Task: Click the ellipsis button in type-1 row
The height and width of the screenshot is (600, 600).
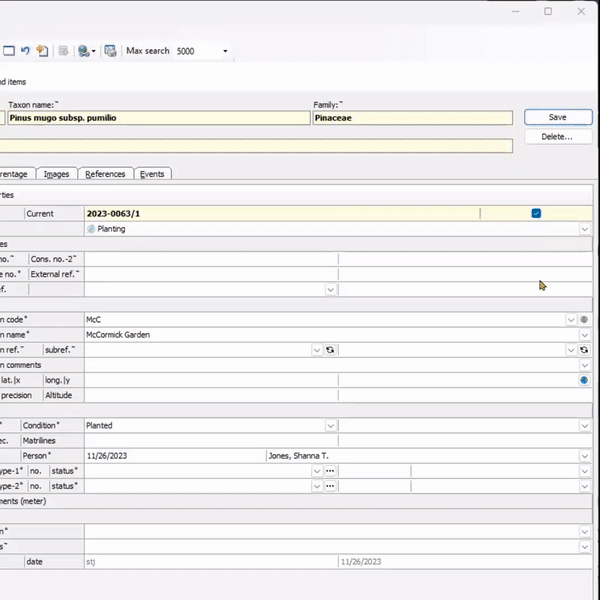Action: (330, 471)
